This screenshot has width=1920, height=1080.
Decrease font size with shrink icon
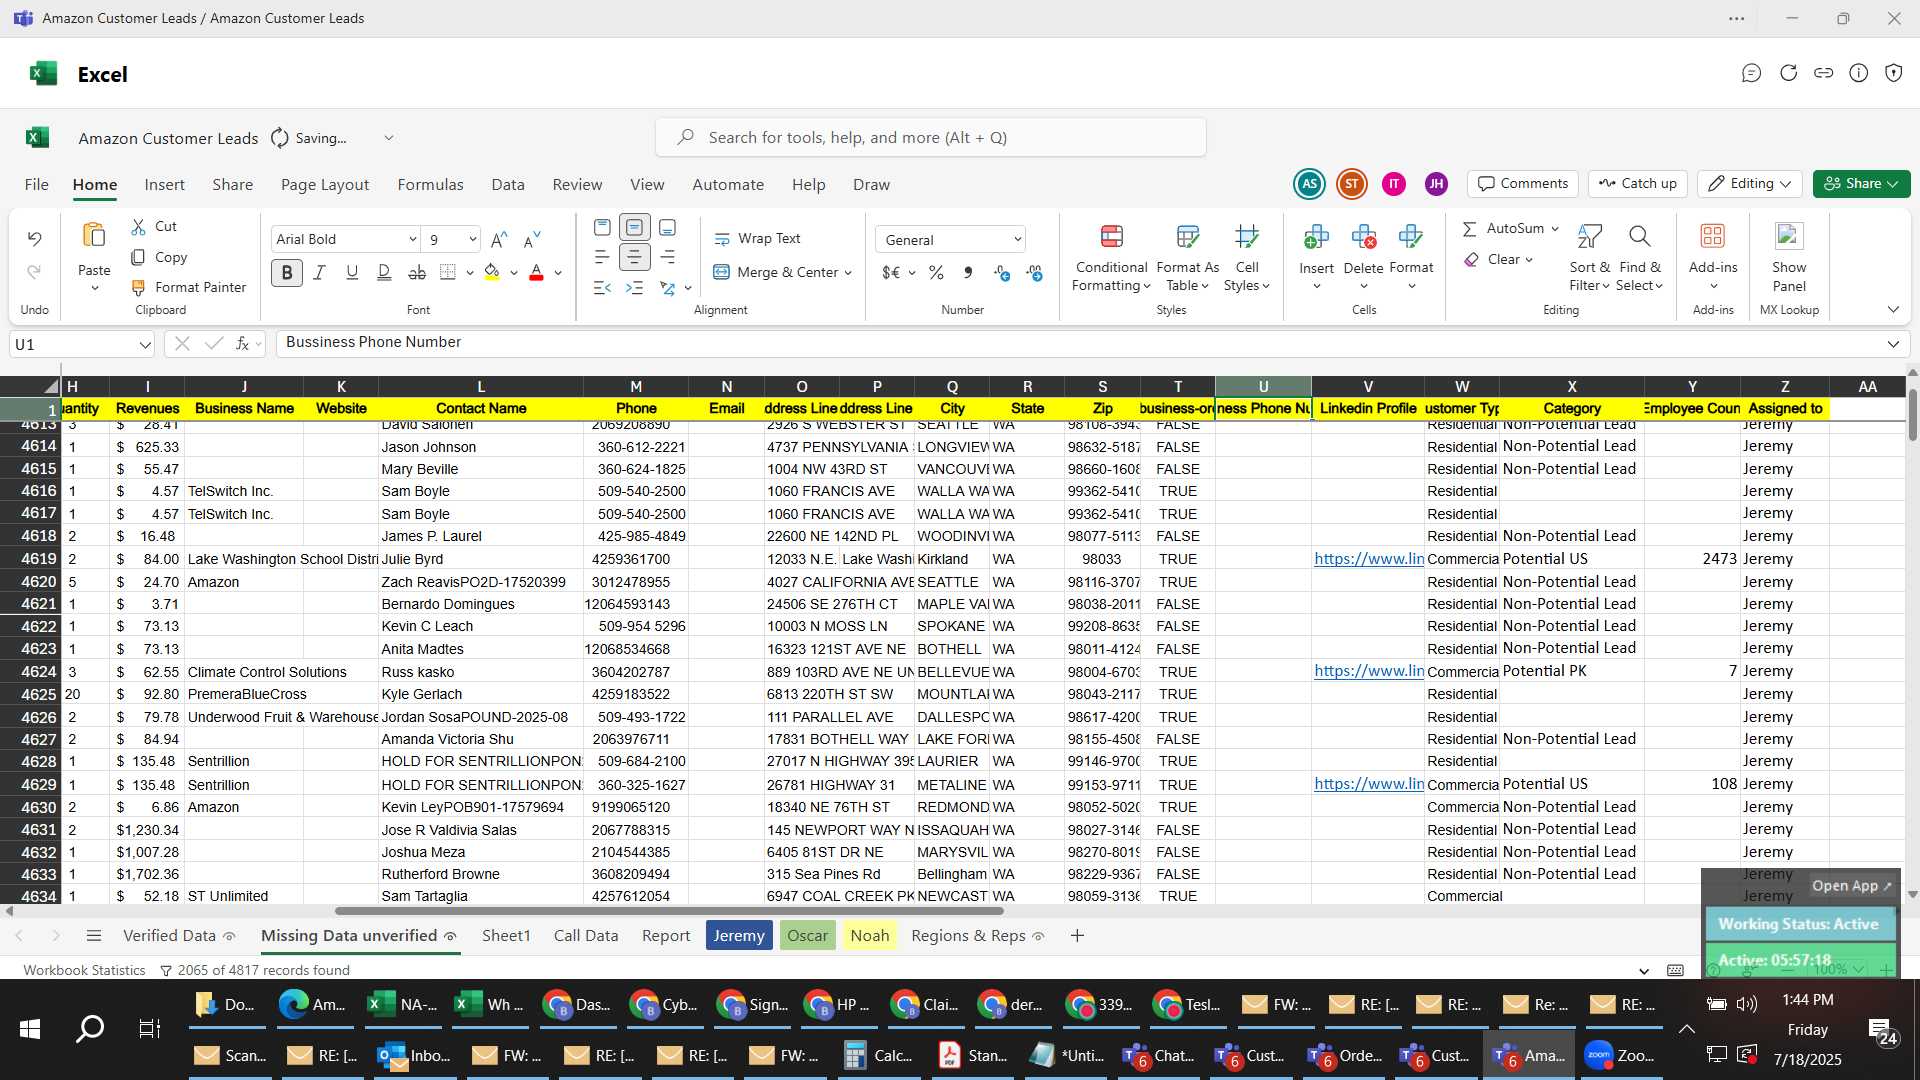[532, 239]
